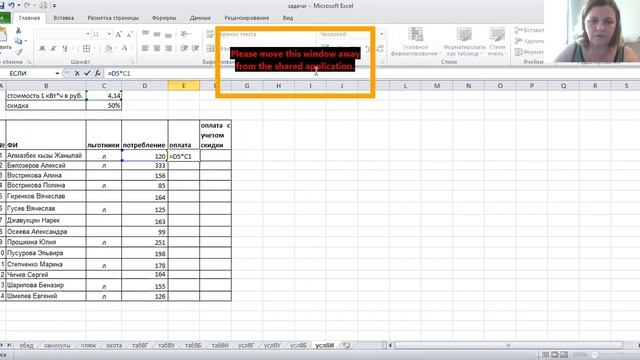640x360 pixels.
Task: Cancel formula entry with the X icon
Action: (77, 73)
